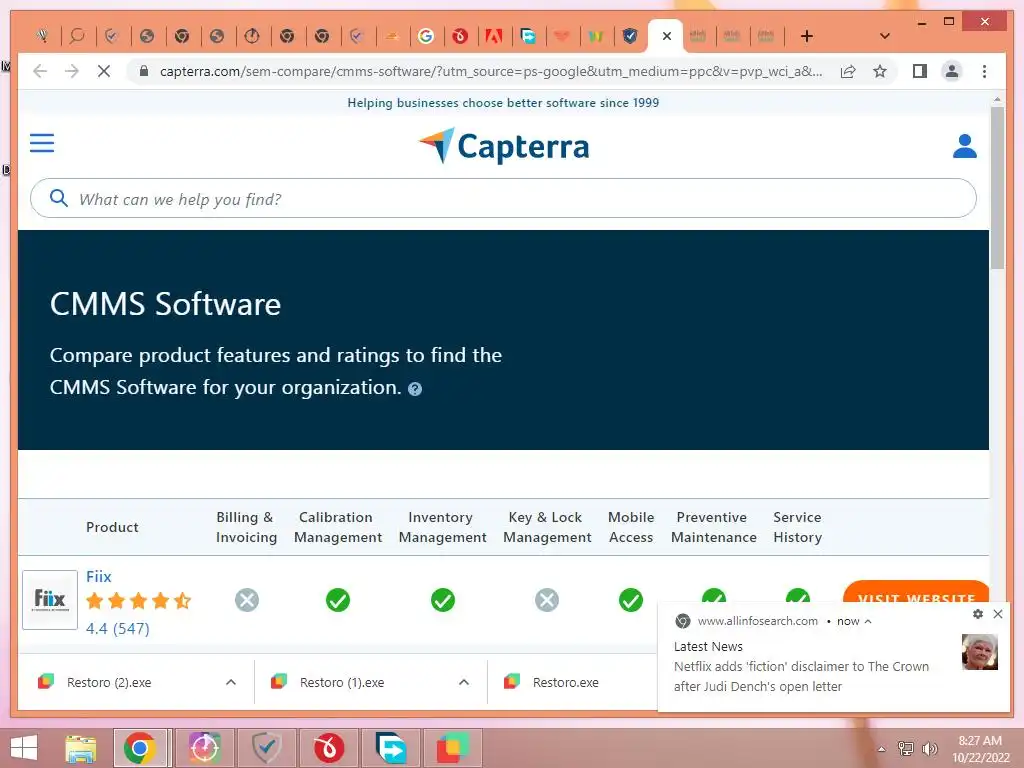The height and width of the screenshot is (768, 1024).
Task: Show hidden system tray icons
Action: [x=882, y=749]
